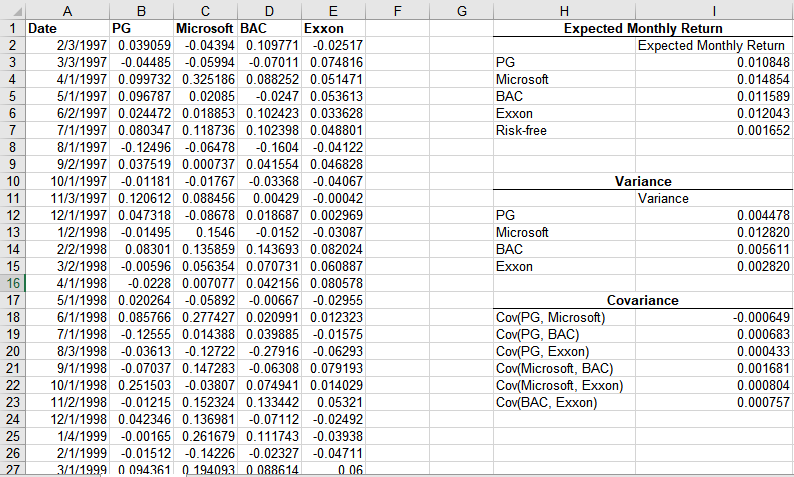Click the Risk-free label cell
Image resolution: width=794 pixels, height=477 pixels.
(x=565, y=131)
